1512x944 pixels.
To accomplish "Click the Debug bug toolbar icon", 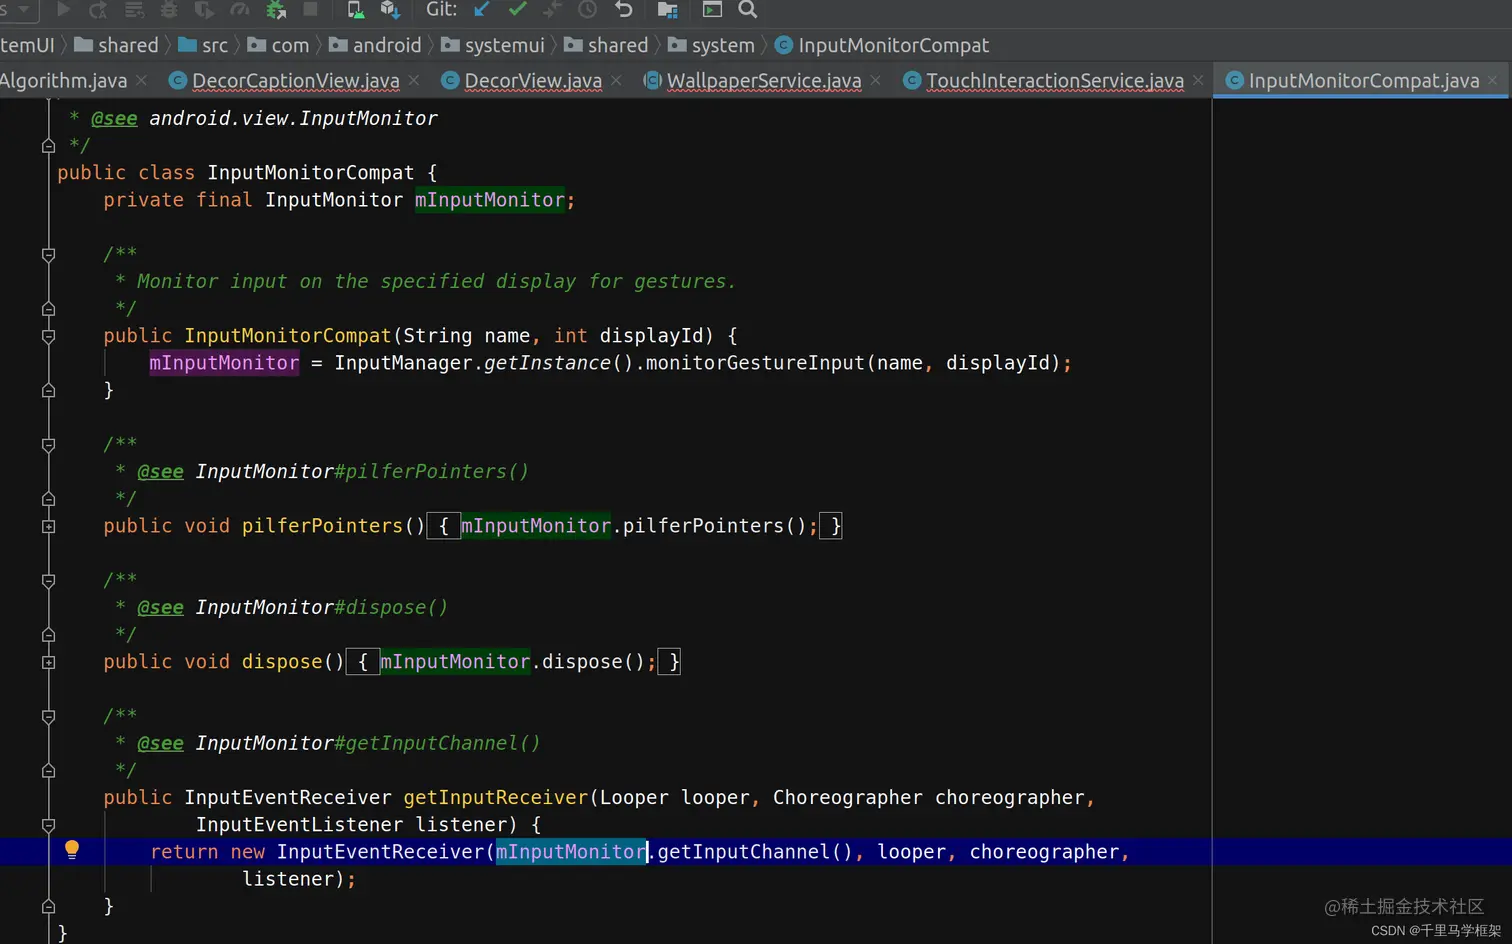I will point(169,10).
